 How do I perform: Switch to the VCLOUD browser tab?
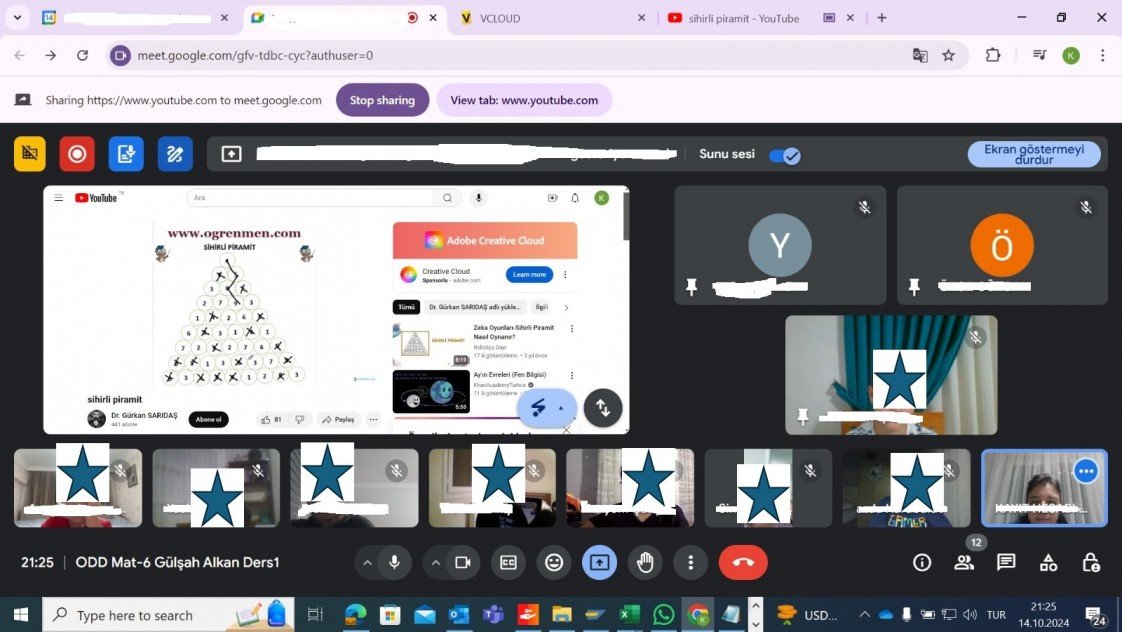coord(540,18)
